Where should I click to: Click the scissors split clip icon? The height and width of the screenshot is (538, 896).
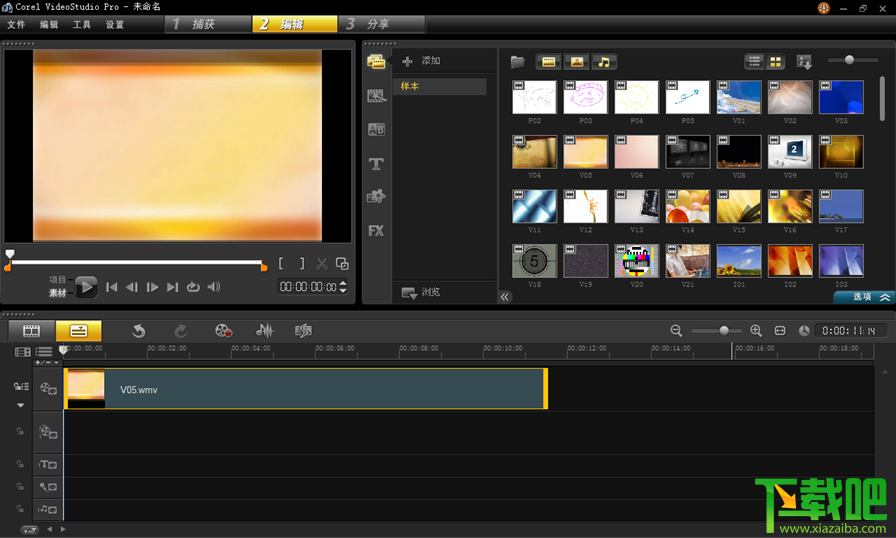322,264
